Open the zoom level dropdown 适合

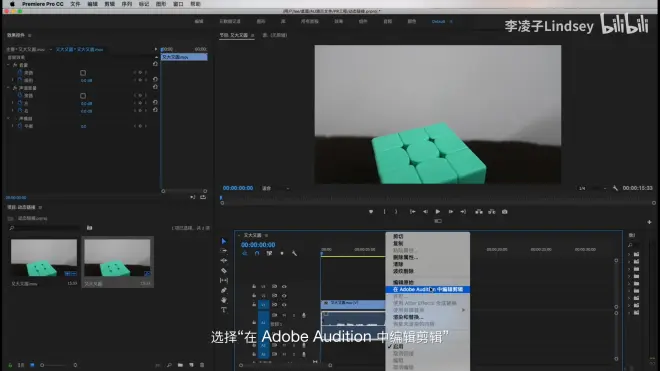coord(276,188)
